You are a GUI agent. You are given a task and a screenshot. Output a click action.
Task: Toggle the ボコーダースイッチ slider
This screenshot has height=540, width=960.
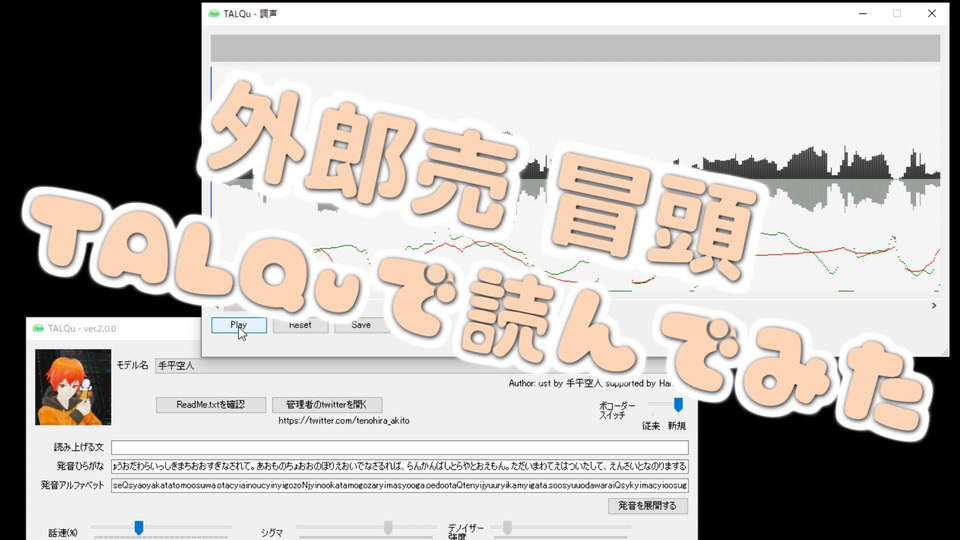pyautogui.click(x=678, y=405)
